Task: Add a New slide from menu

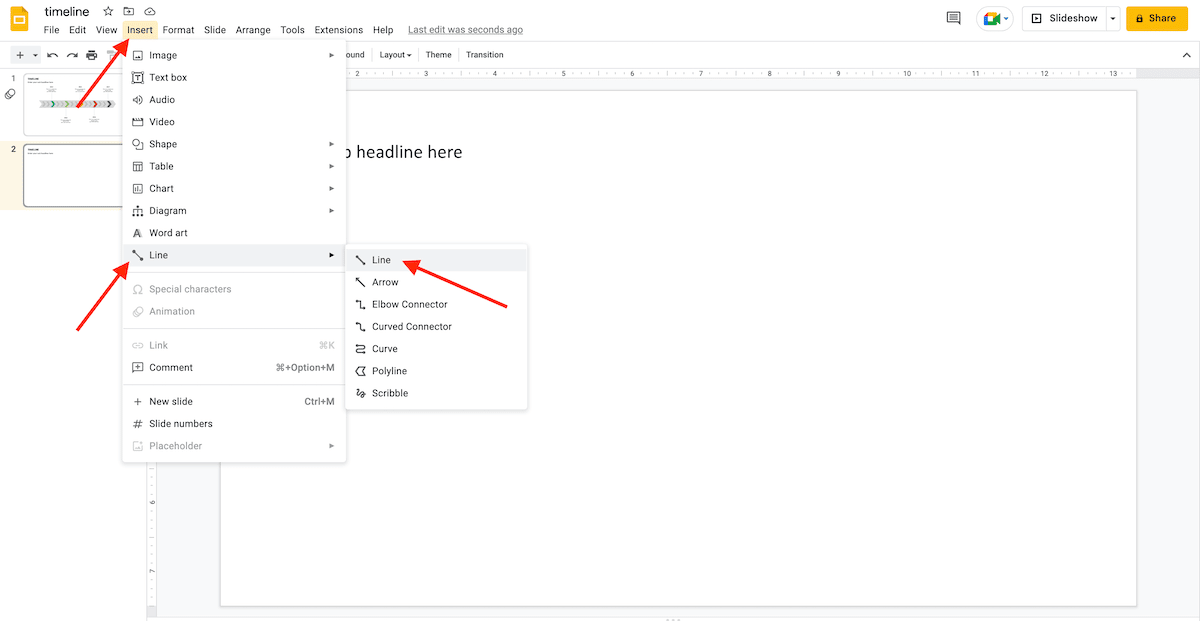Action: 234,401
